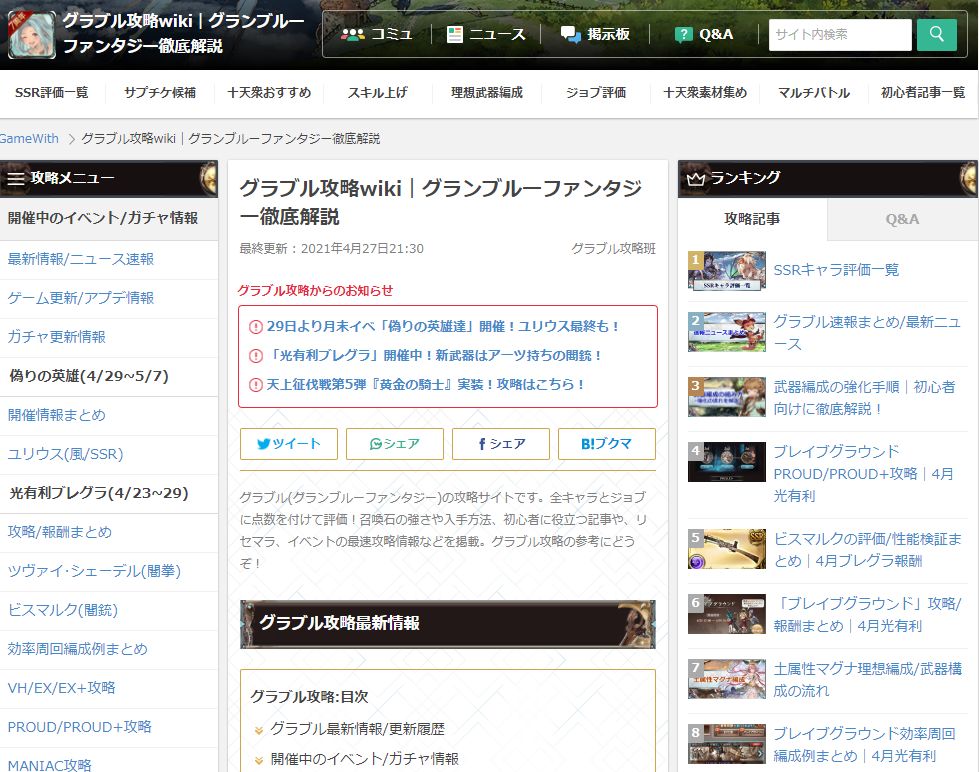Open ブレイブグラウンドPROUD/PROUD+攻略 ranking link
Screen dimensions: 979x772
coord(863,473)
